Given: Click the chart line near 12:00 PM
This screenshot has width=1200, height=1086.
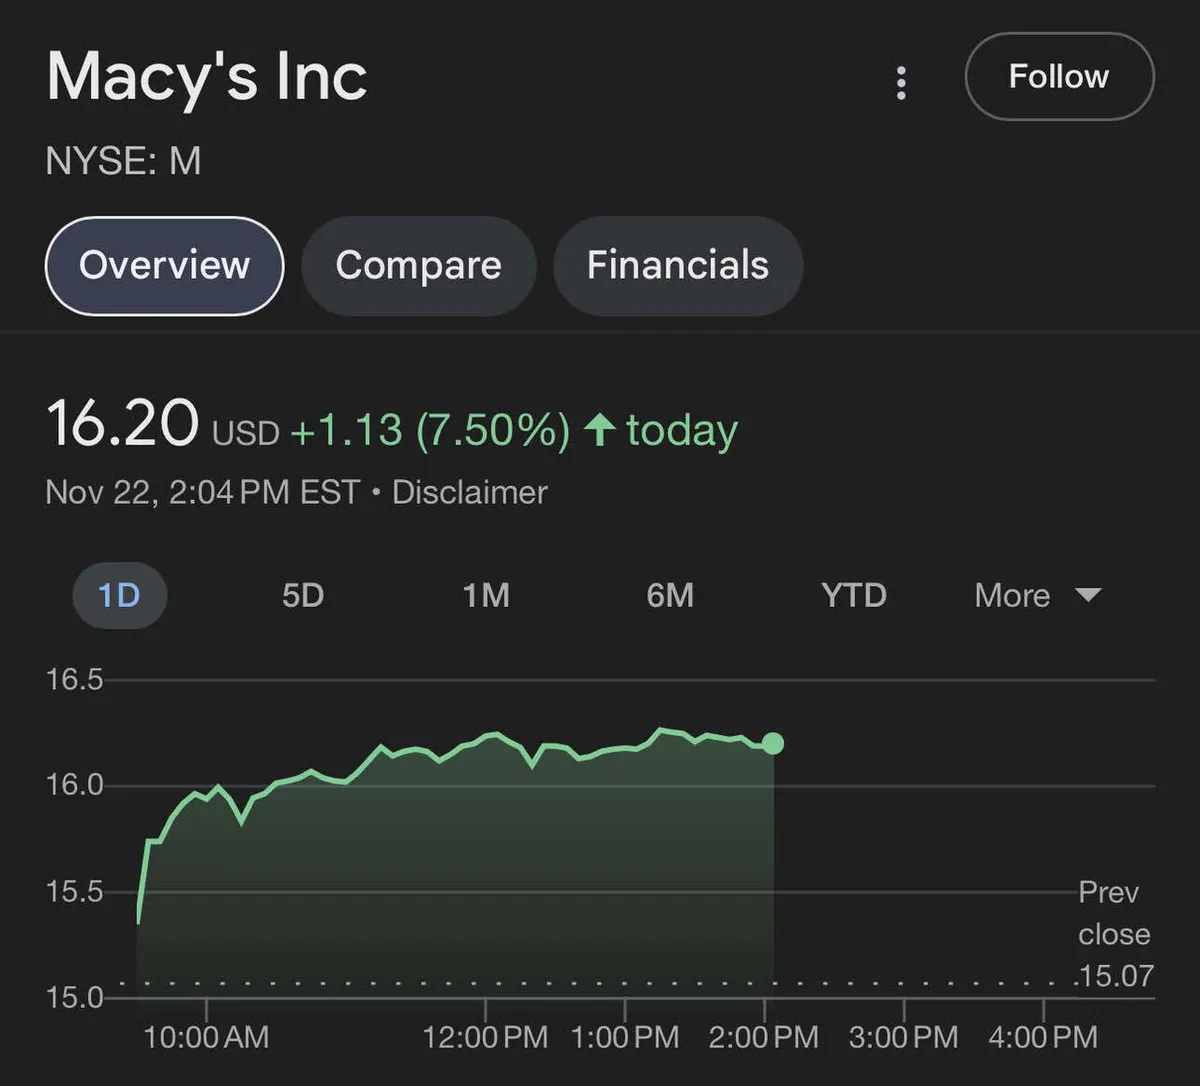Looking at the screenshot, I should tap(486, 736).
